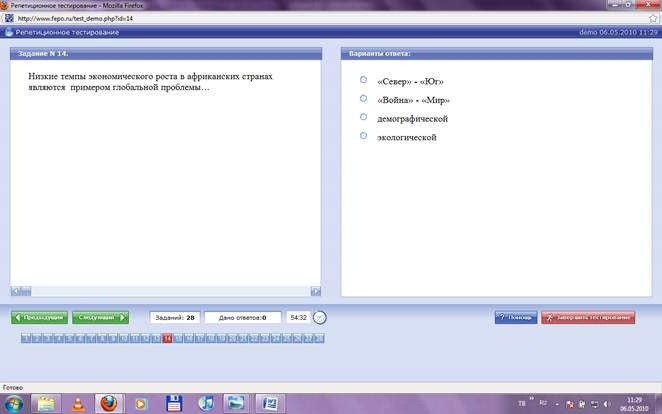Select the «Война» - «Мир» answer option
662x414 pixels.
364,98
